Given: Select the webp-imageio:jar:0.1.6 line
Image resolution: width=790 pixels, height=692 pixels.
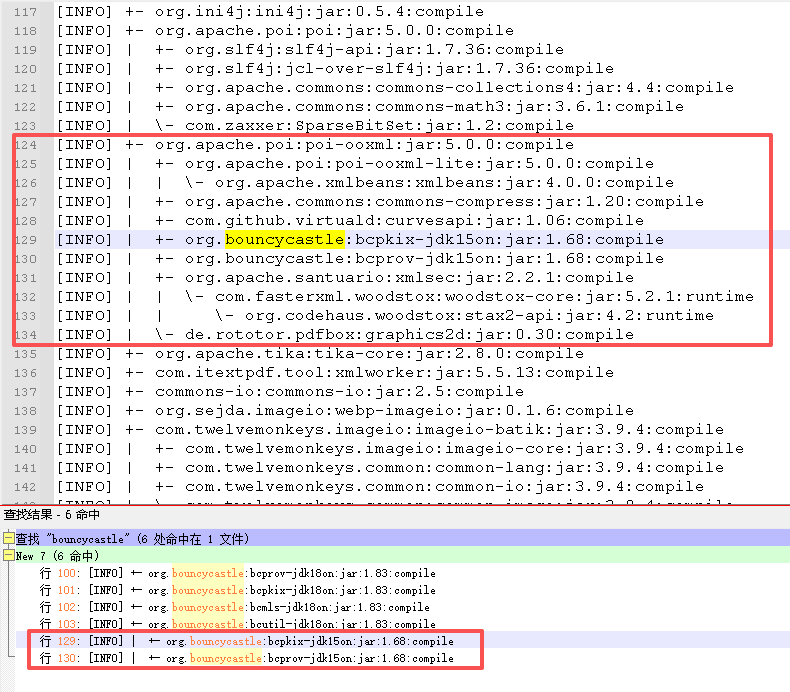Looking at the screenshot, I should pos(345,411).
